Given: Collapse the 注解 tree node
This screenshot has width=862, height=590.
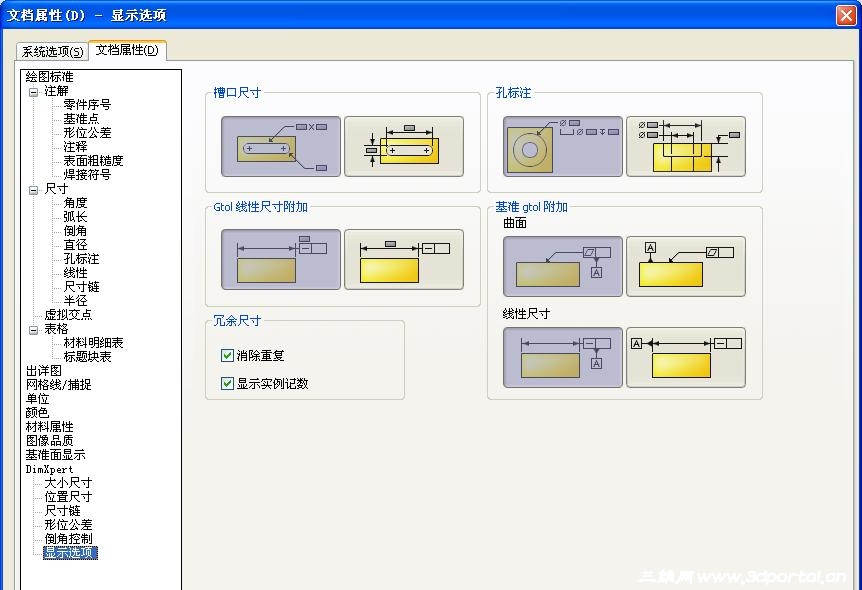Looking at the screenshot, I should pyautogui.click(x=34, y=92).
